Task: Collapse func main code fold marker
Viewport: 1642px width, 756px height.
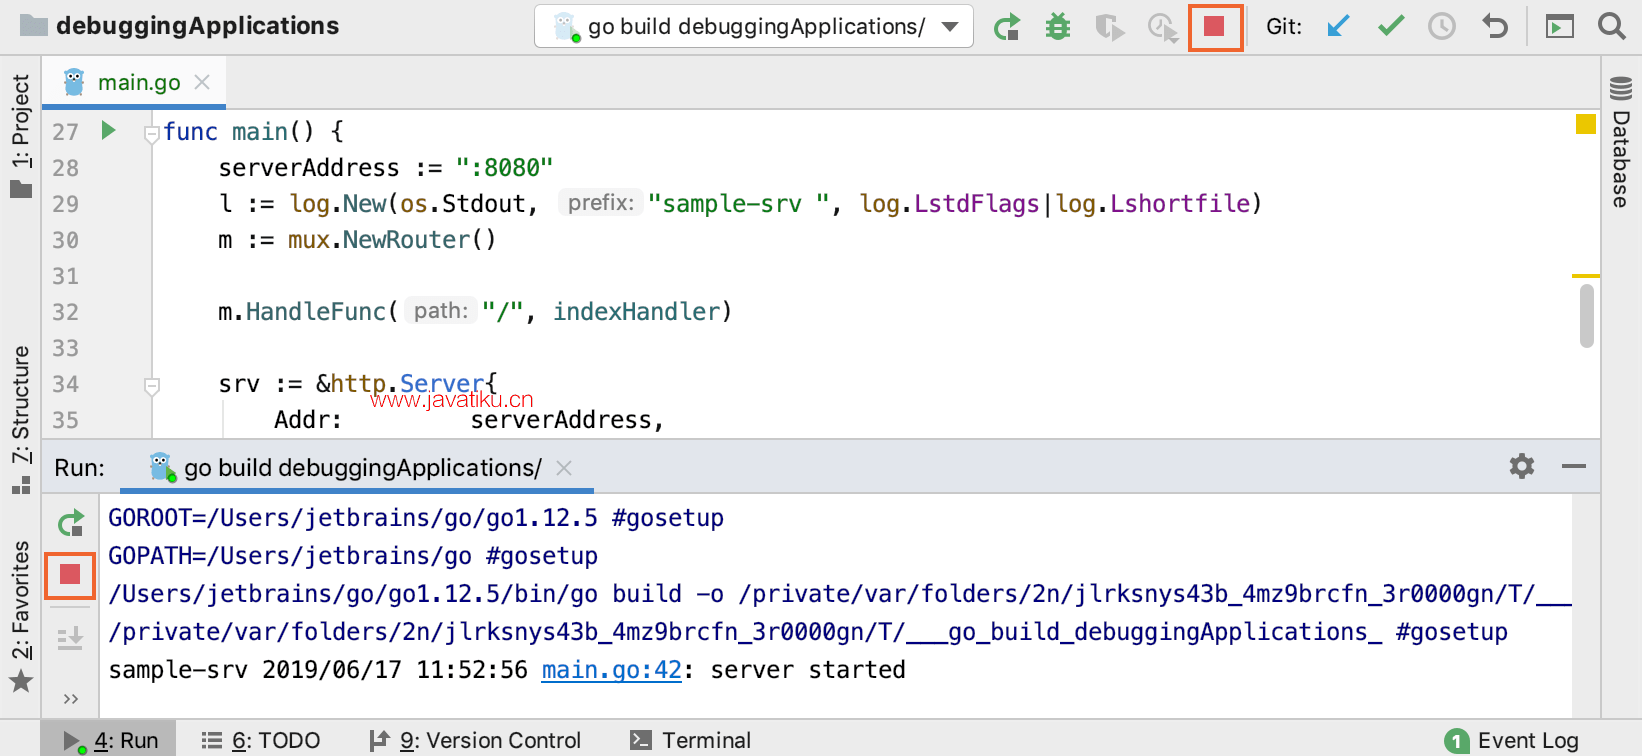Action: [152, 132]
